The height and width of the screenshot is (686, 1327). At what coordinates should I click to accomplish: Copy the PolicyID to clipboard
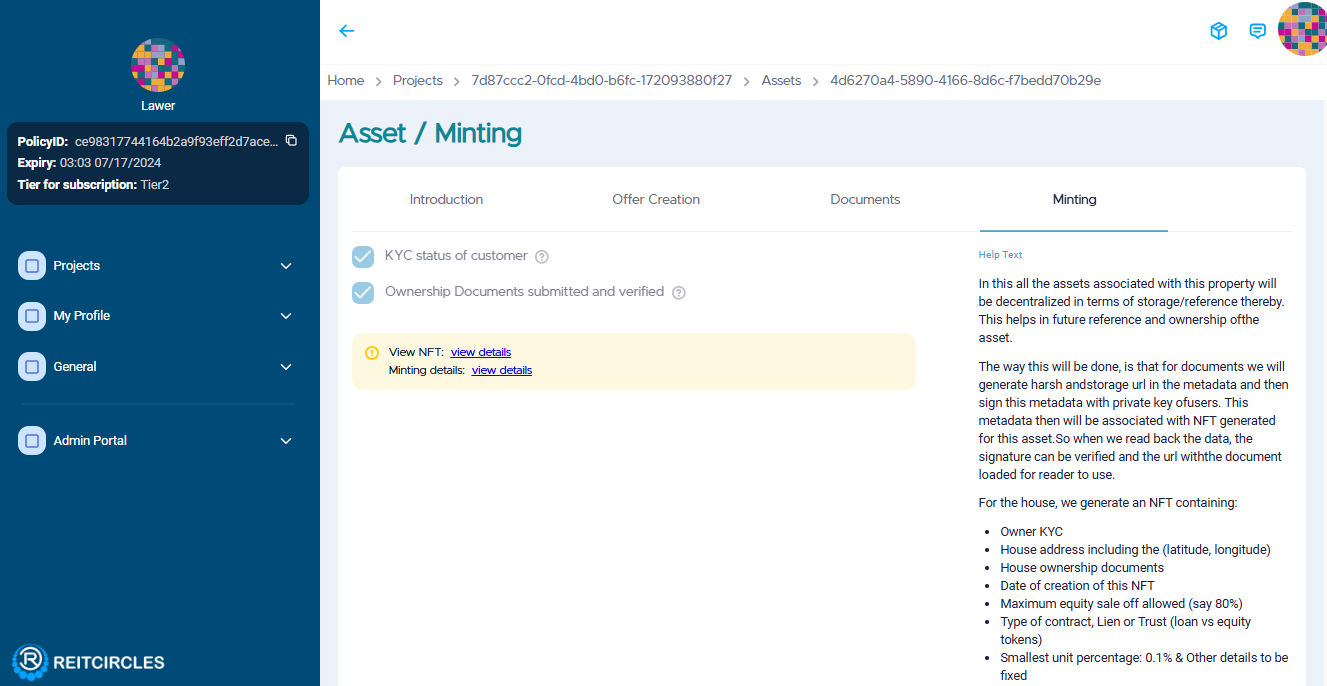(291, 141)
